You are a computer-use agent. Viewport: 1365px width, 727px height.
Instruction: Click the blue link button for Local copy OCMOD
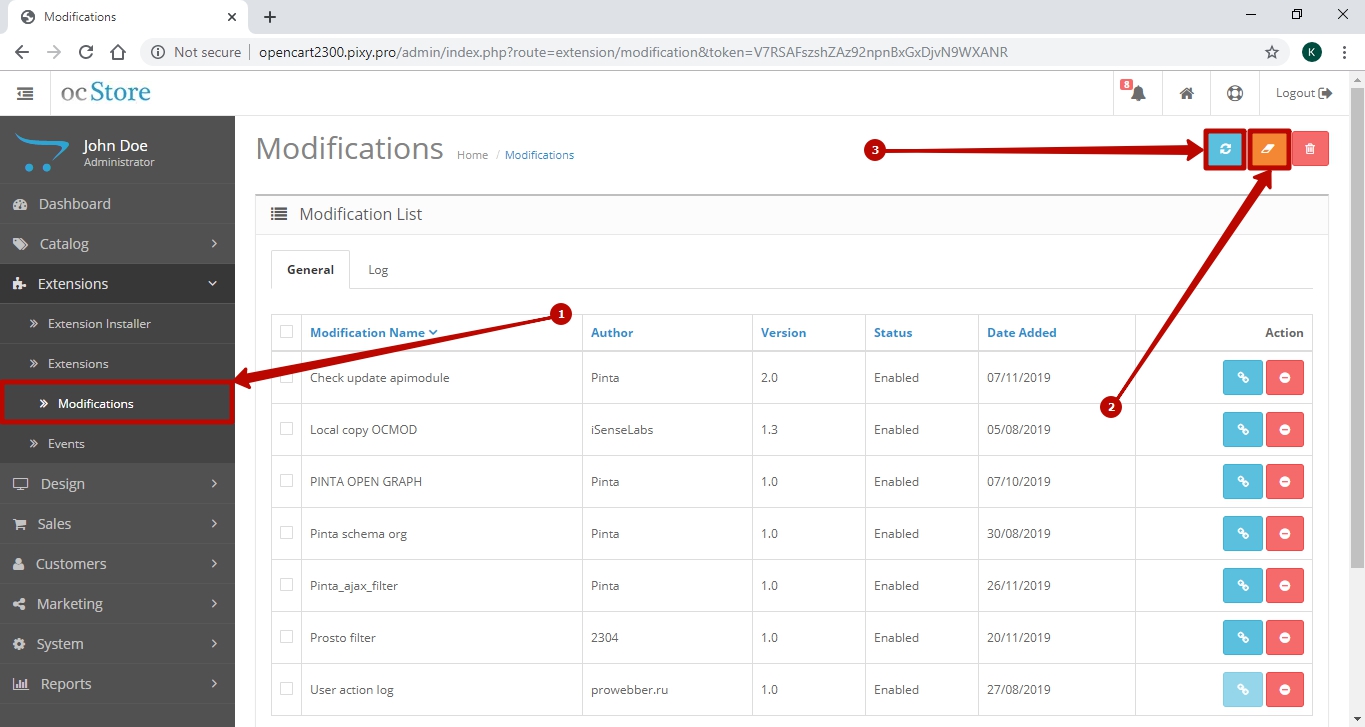pyautogui.click(x=1243, y=429)
